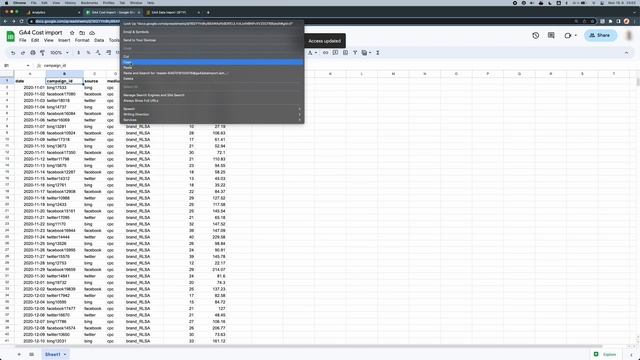This screenshot has height=360, width=640.
Task: Click add sheet plus button
Action: 19,354
